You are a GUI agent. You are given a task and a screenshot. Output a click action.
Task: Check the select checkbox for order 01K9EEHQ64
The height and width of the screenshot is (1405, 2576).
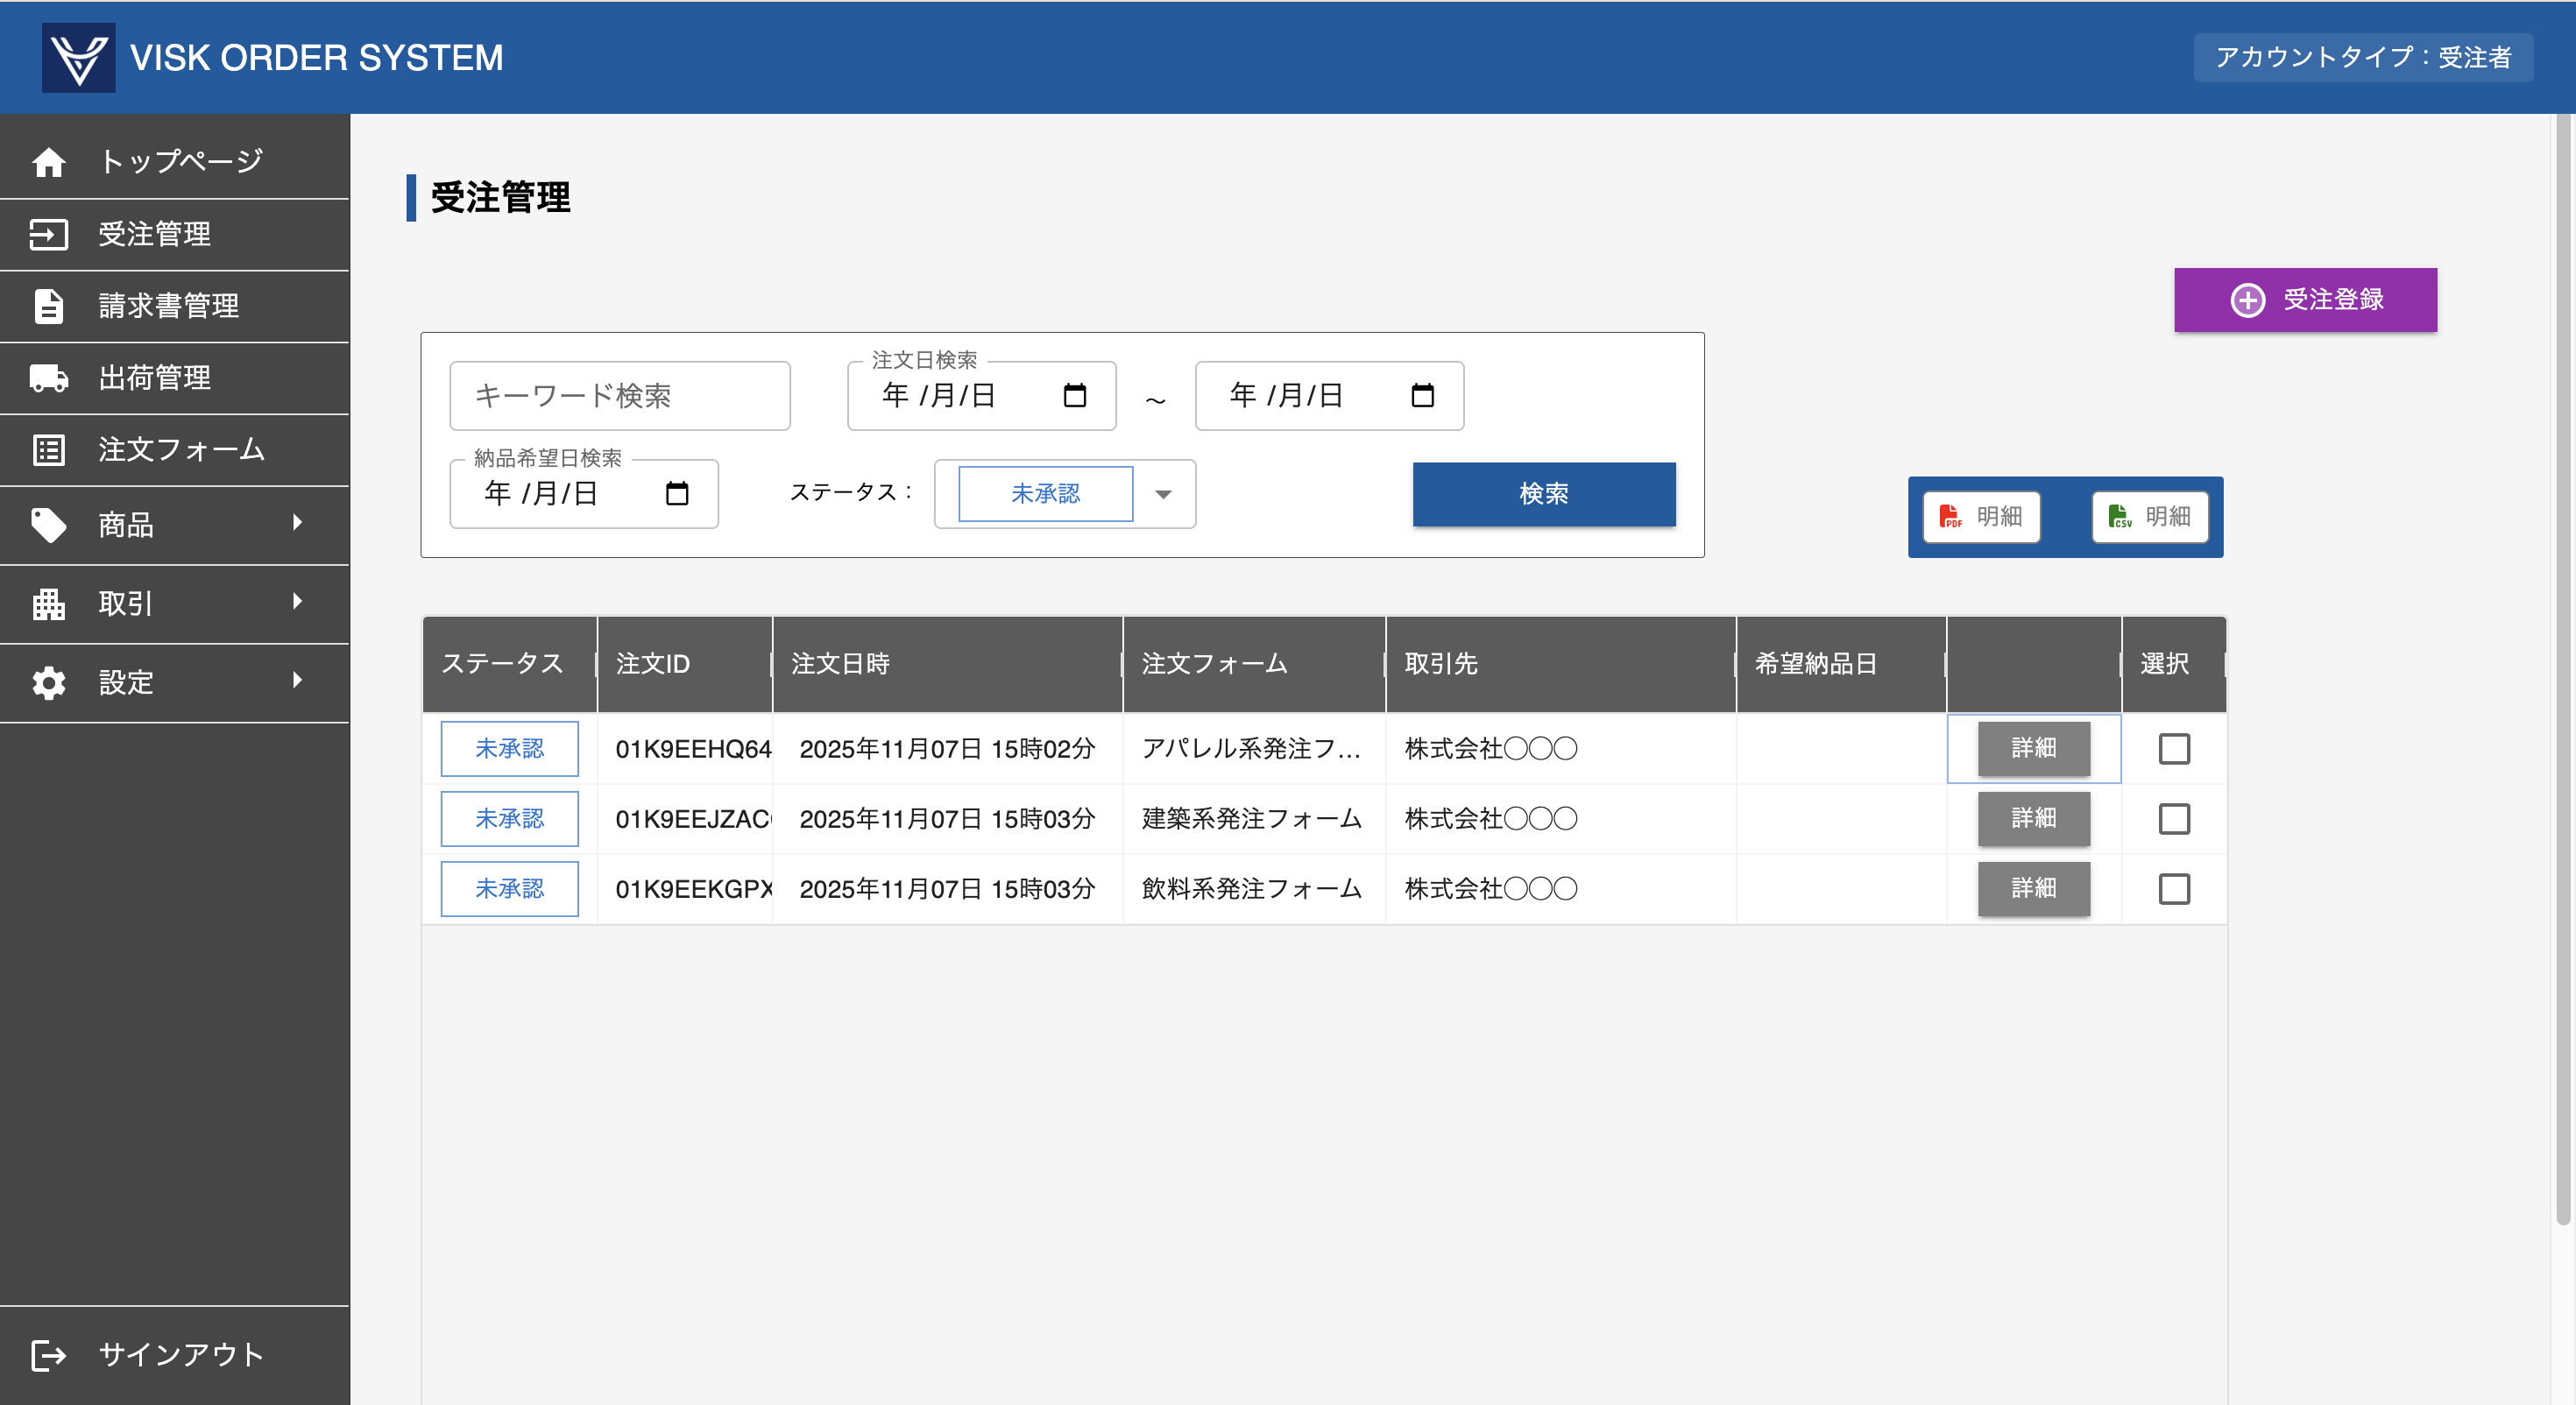coord(2174,749)
